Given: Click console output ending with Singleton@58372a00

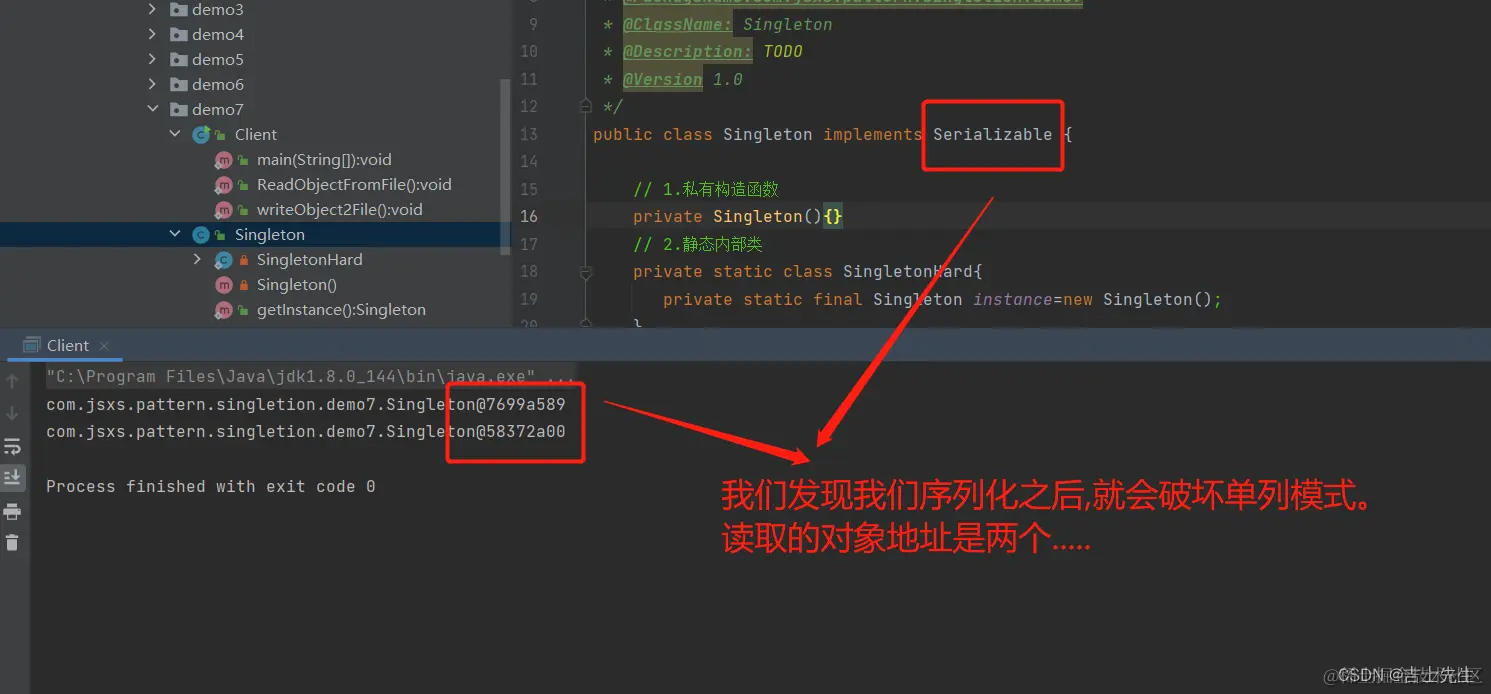Looking at the screenshot, I should pyautogui.click(x=306, y=432).
